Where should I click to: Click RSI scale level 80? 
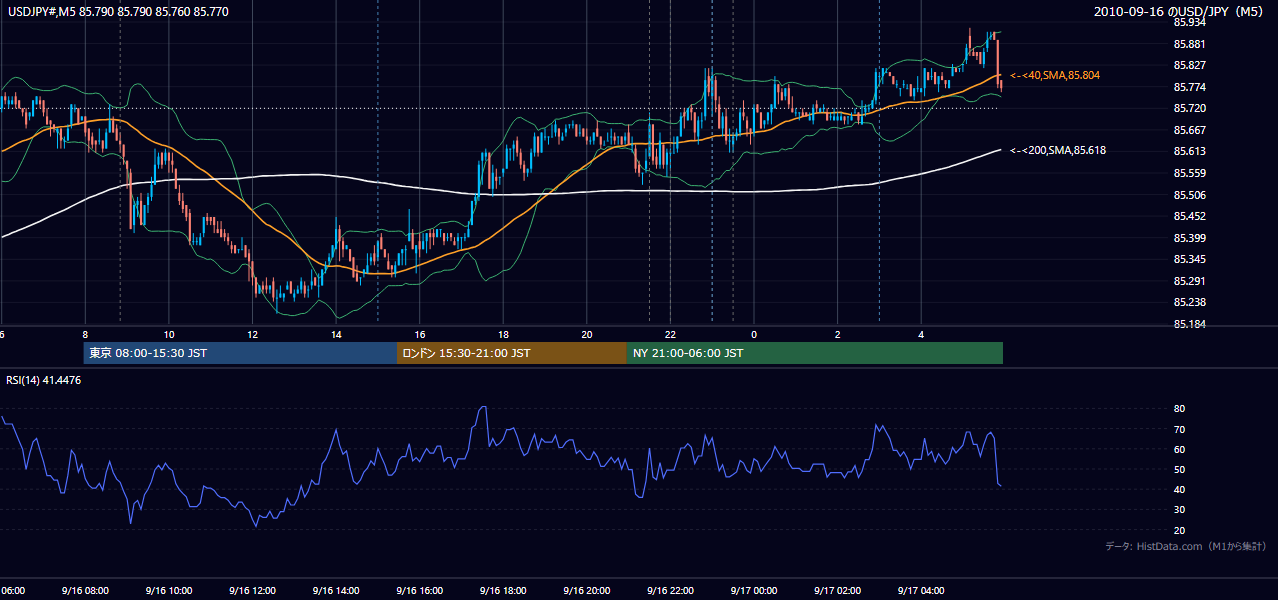coord(1179,409)
